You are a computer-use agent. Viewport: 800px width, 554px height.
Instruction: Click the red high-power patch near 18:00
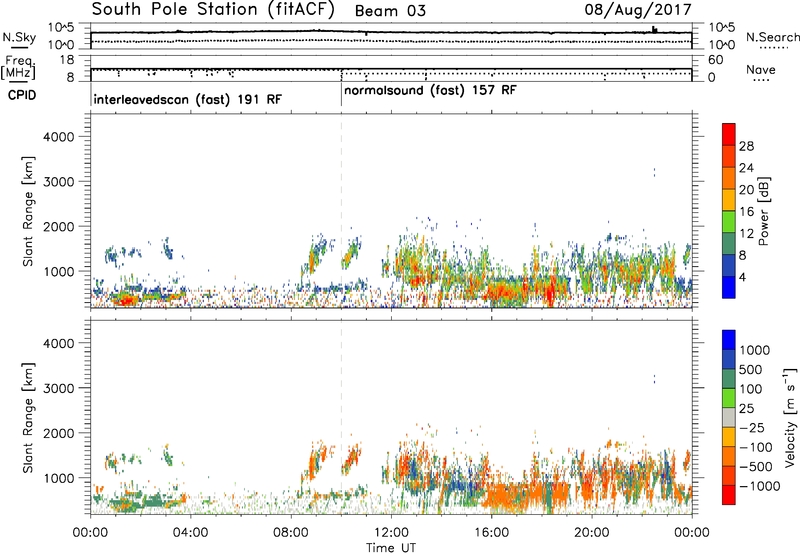[x=549, y=294]
